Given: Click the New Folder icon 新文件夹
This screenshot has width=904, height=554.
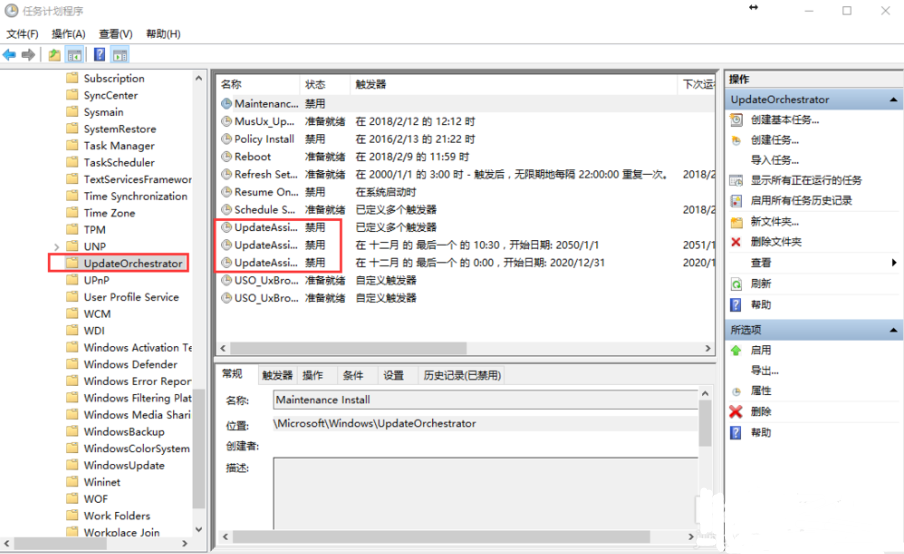Looking at the screenshot, I should point(736,221).
